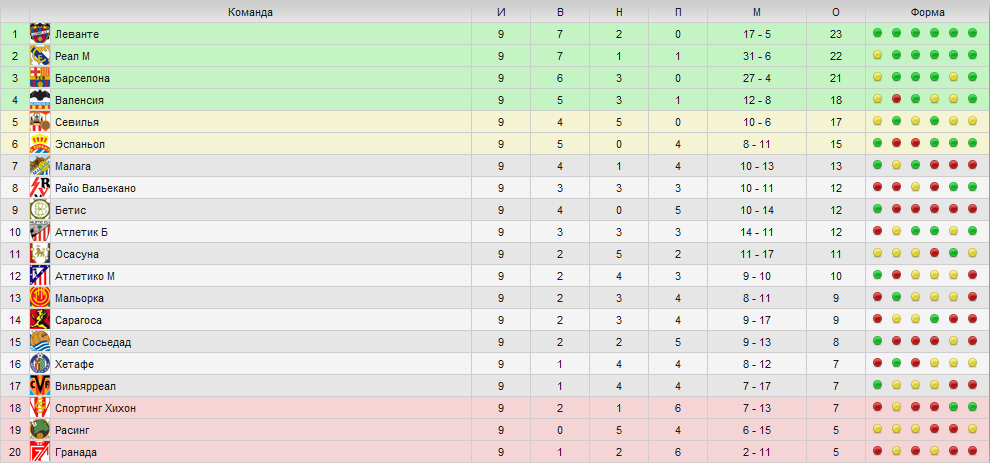
Task: Click the Espanyol club crest icon
Action: point(40,144)
